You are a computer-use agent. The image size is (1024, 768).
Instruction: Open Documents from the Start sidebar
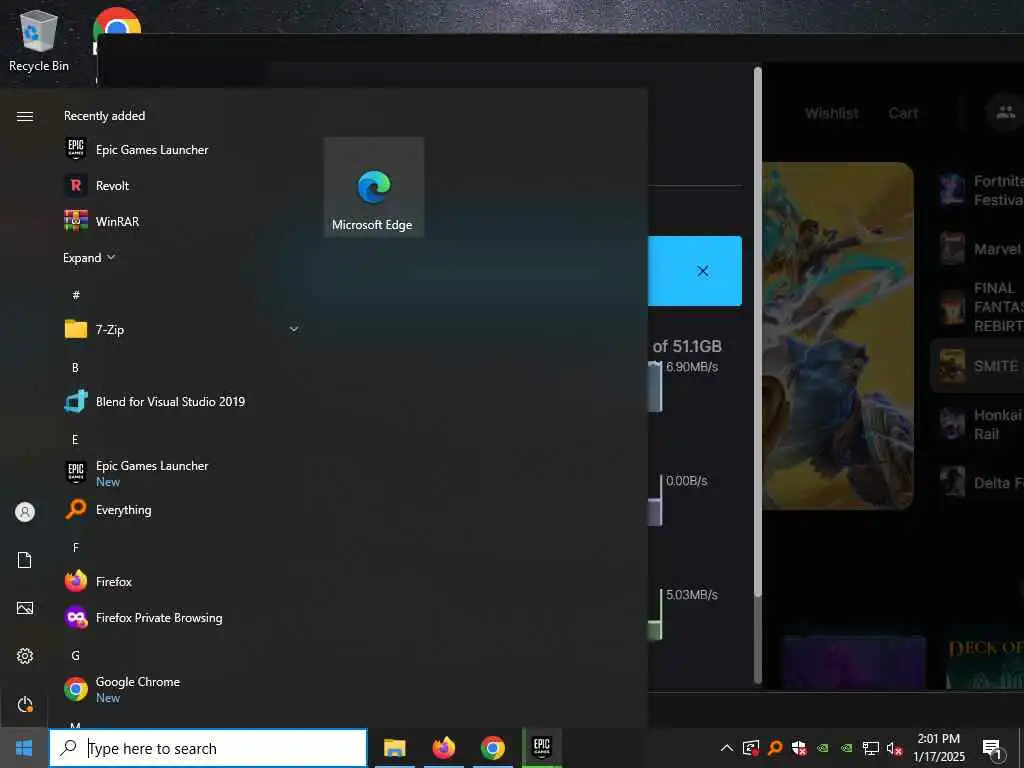point(25,560)
